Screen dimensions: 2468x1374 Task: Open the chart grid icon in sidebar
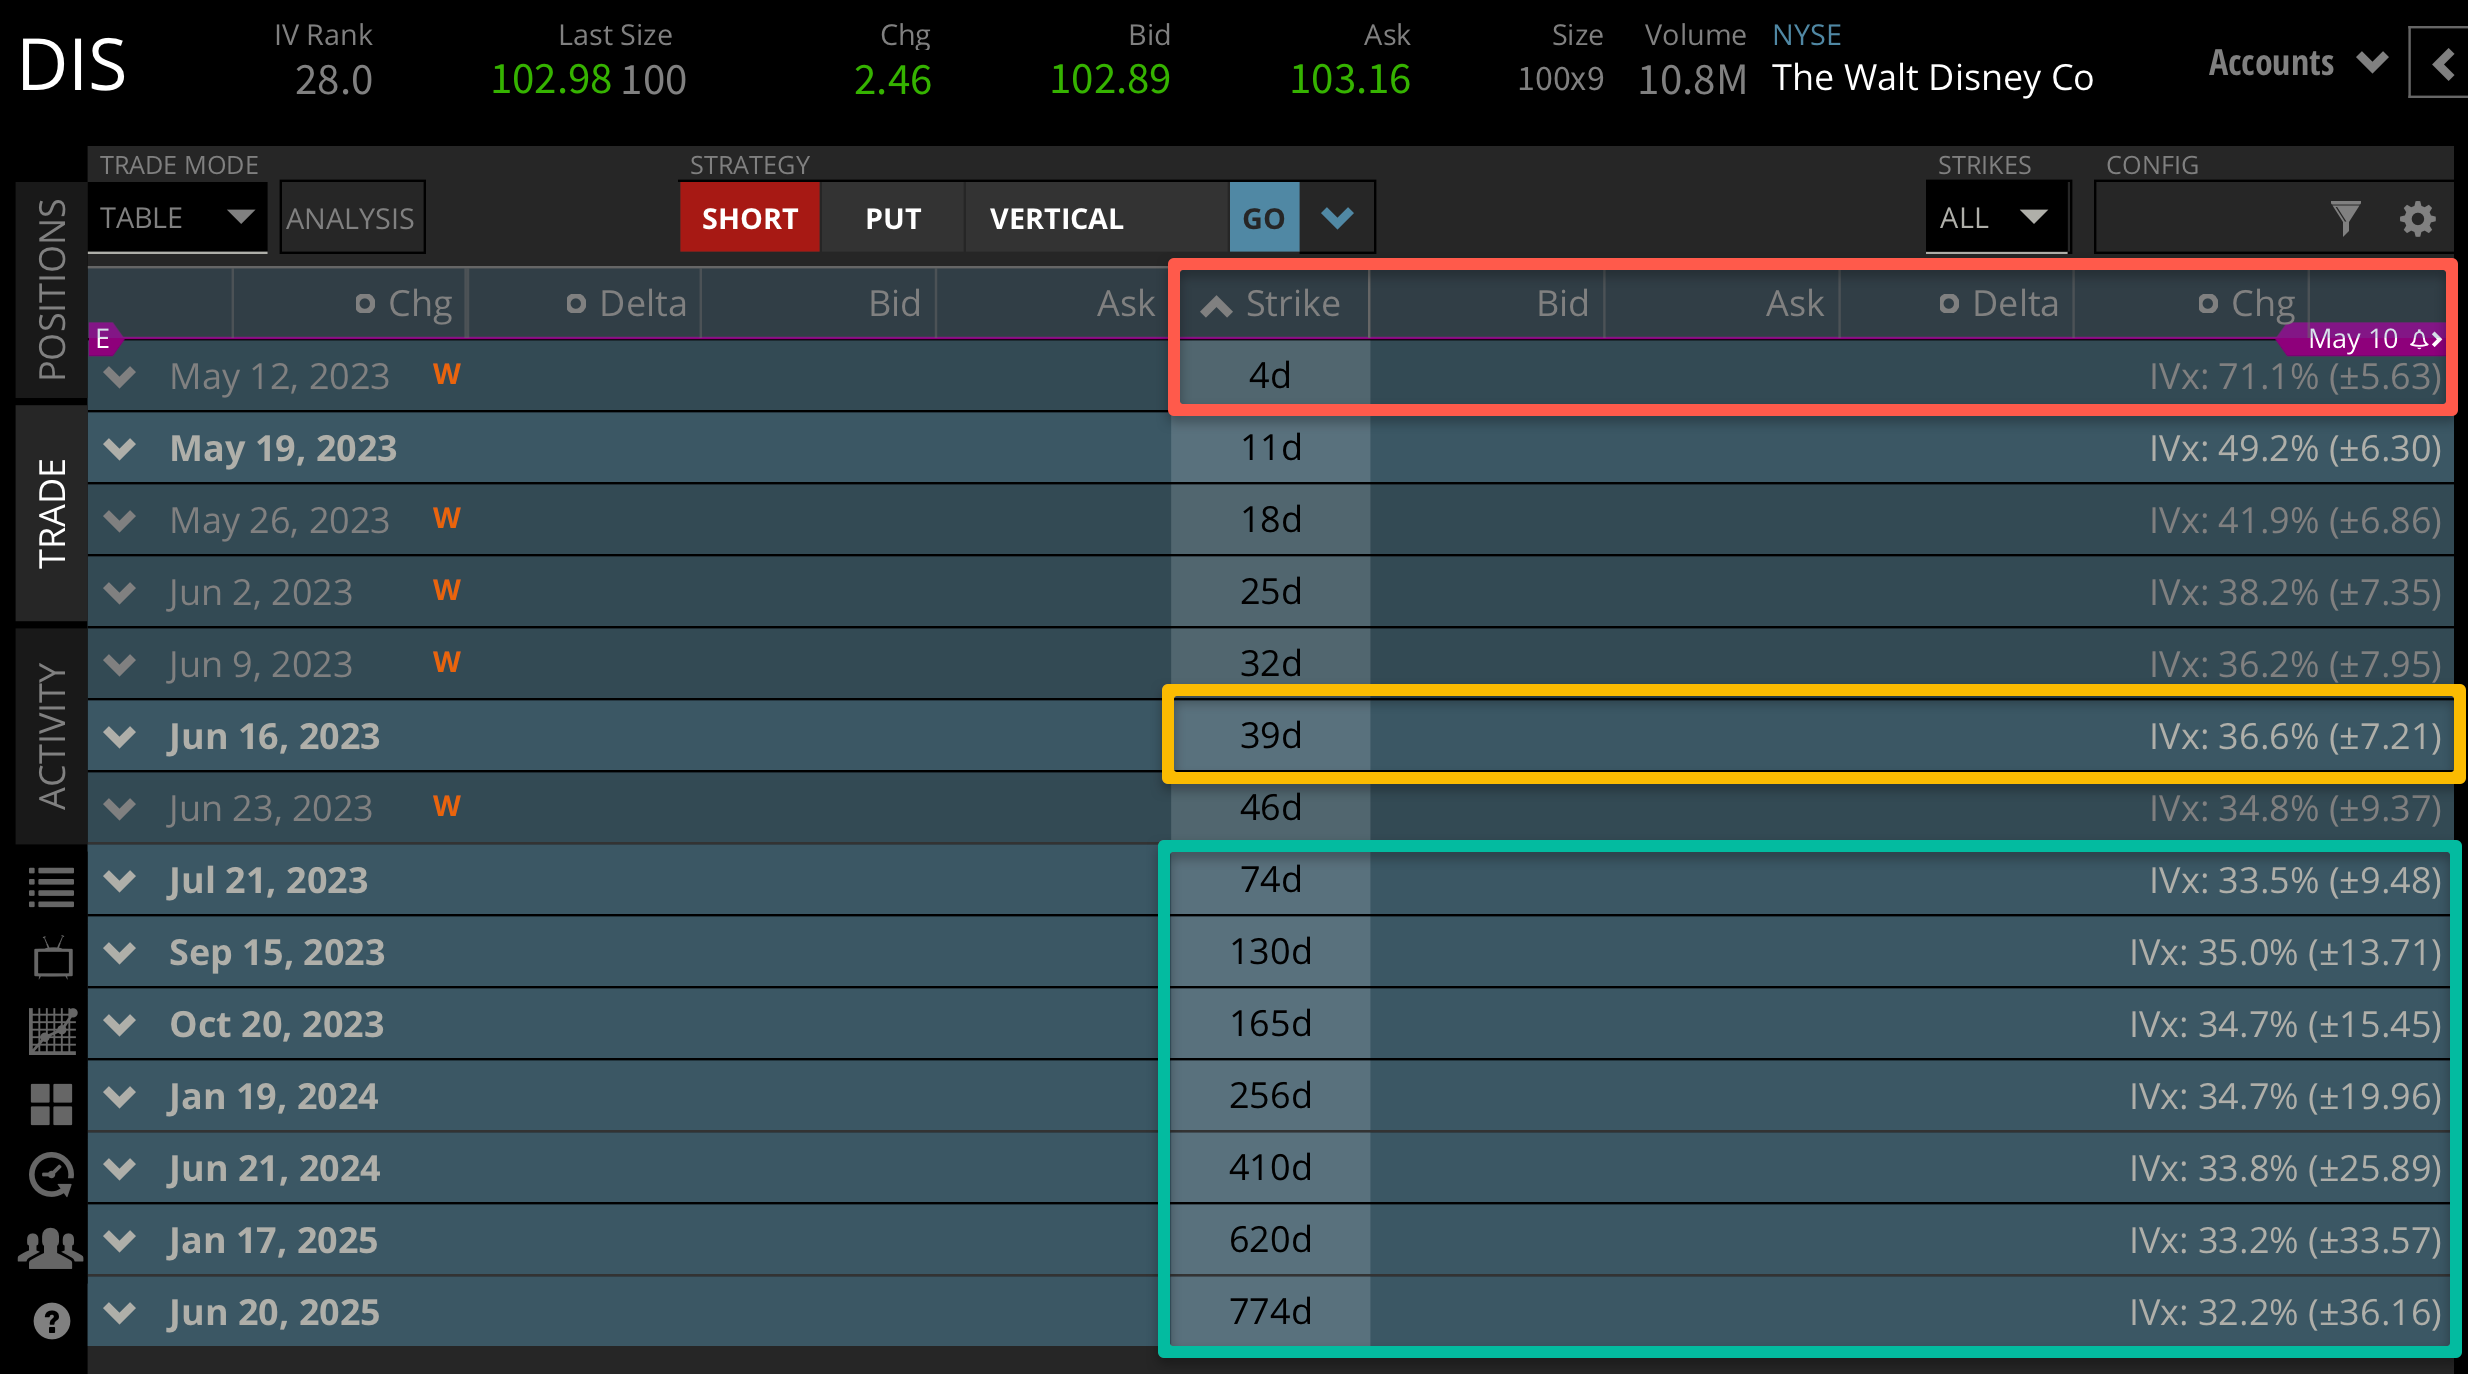[51, 1031]
